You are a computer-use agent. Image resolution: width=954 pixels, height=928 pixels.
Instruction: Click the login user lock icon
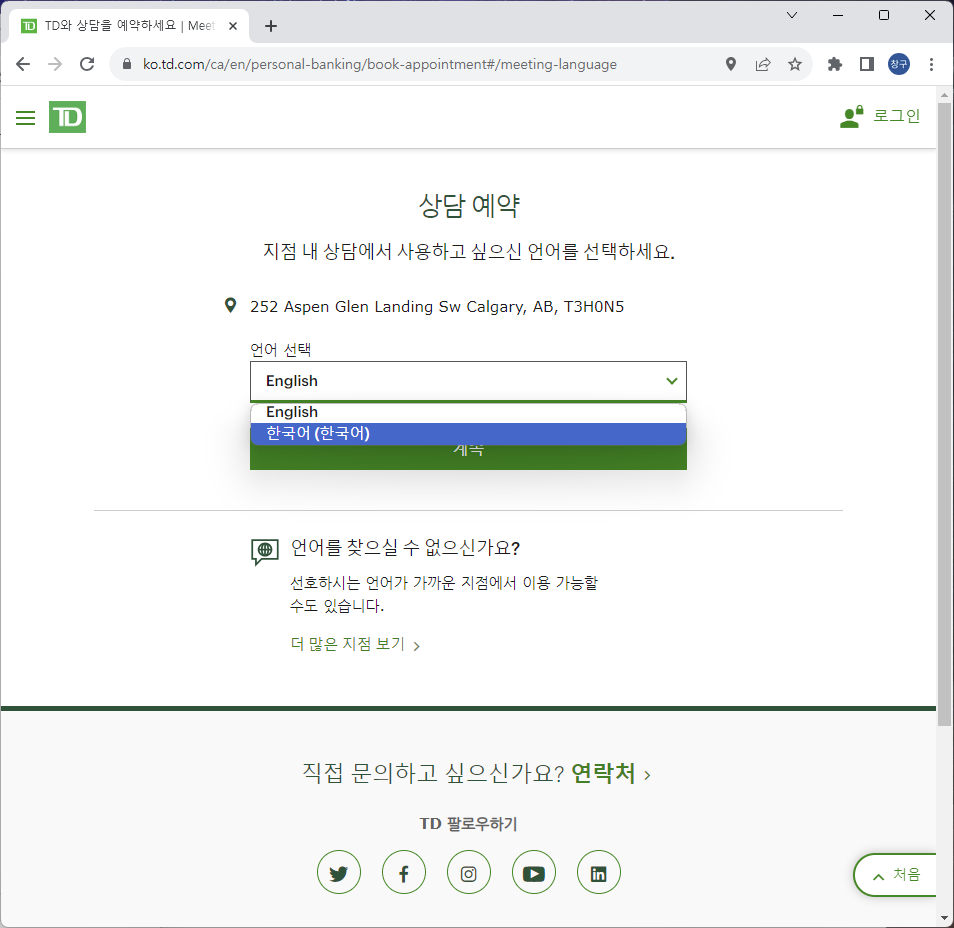[x=851, y=116]
